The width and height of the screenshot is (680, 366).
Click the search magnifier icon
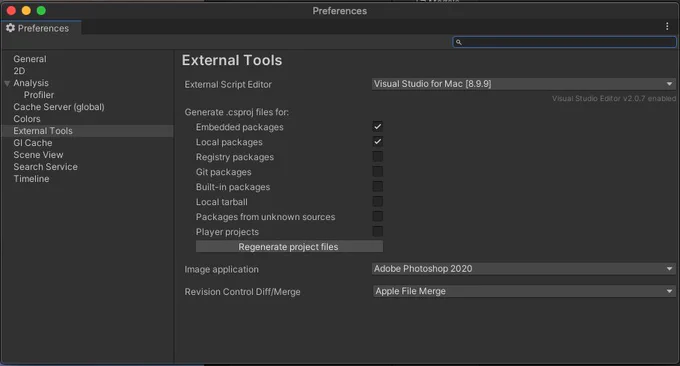pos(459,42)
